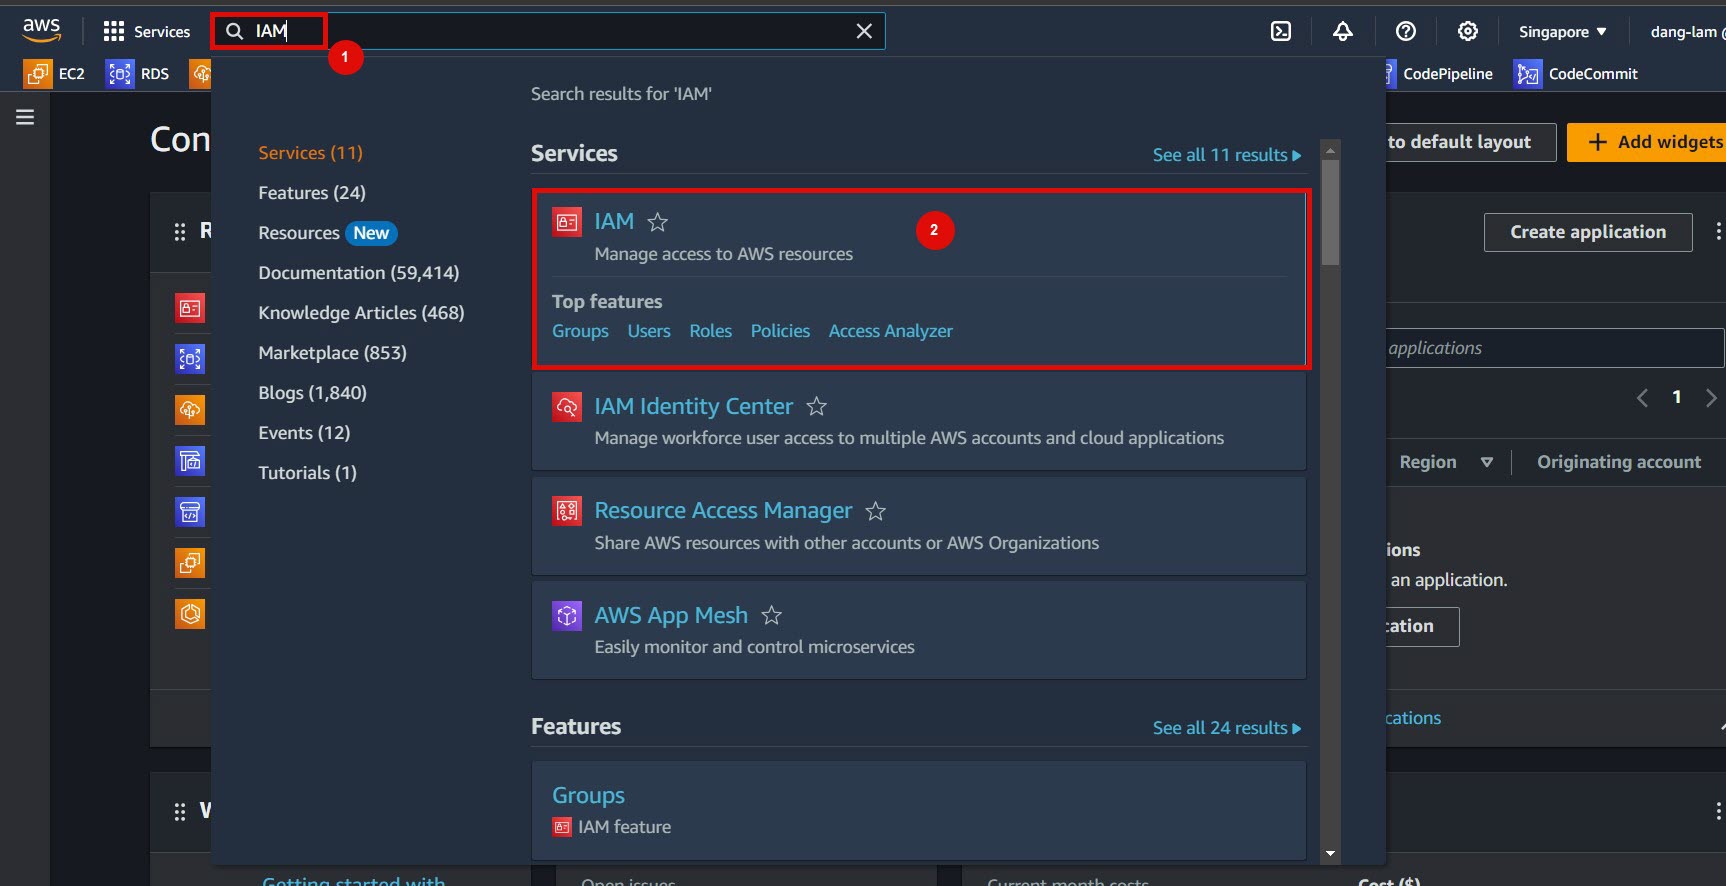This screenshot has width=1726, height=886.
Task: Select Tutorials (1) filter
Action: (x=307, y=473)
